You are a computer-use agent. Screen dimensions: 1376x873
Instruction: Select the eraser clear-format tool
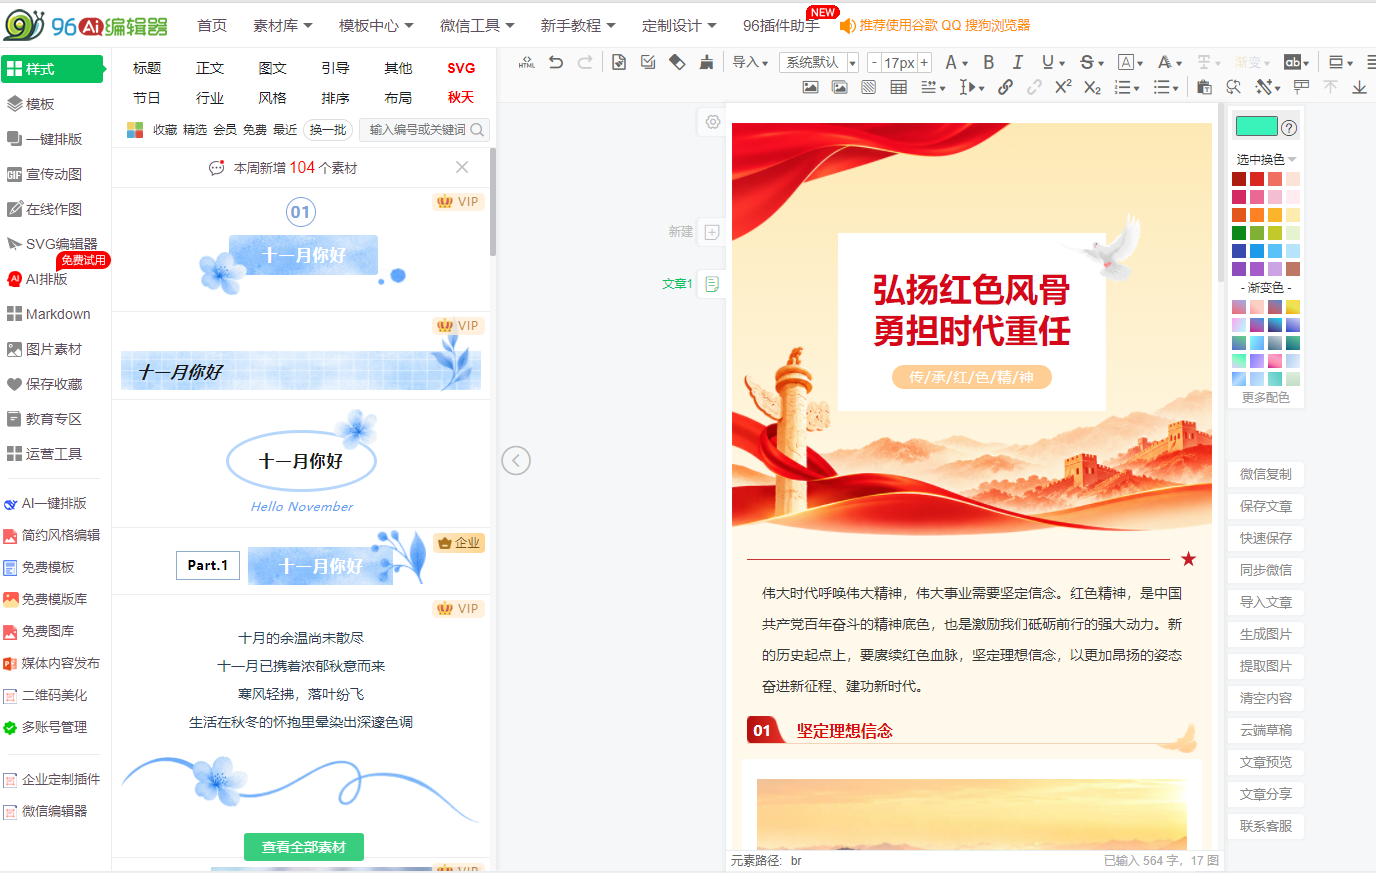click(x=677, y=62)
